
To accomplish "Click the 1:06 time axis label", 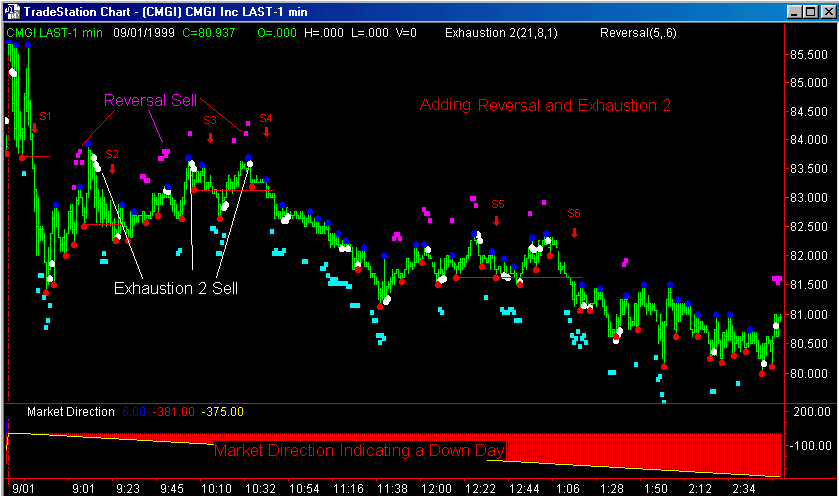I will click(568, 489).
